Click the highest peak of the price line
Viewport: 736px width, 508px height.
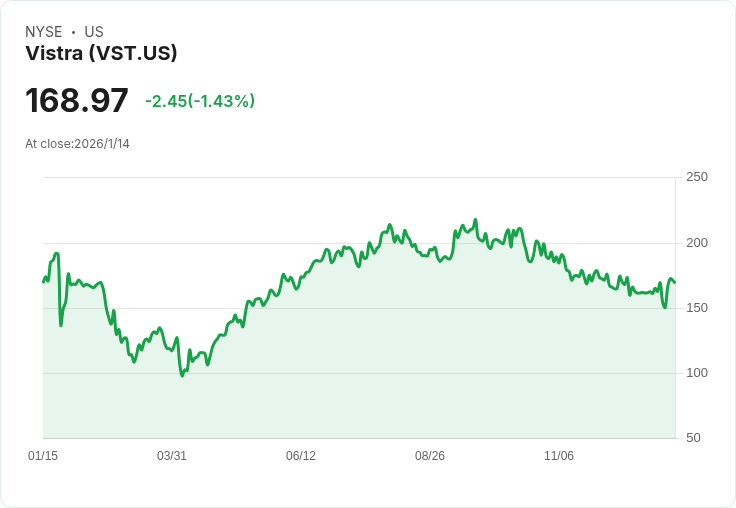point(475,220)
